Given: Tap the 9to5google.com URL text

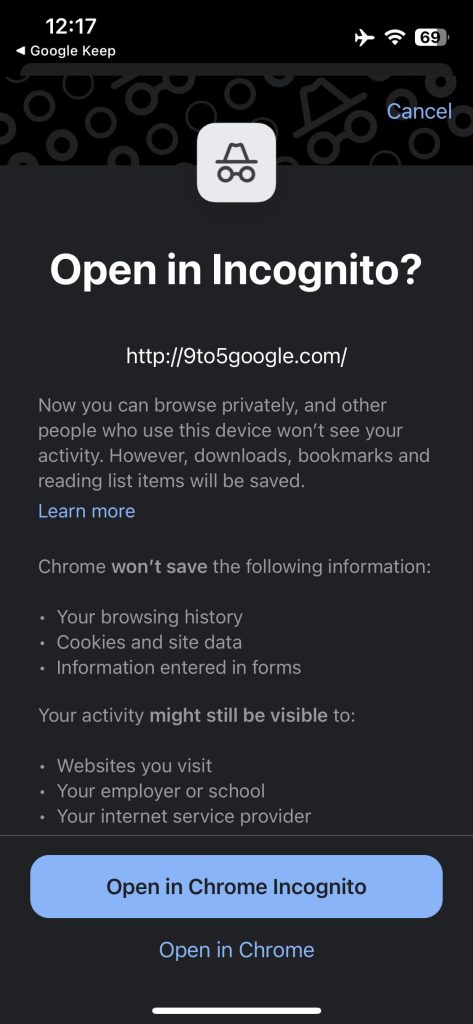Looking at the screenshot, I should click(x=236, y=356).
